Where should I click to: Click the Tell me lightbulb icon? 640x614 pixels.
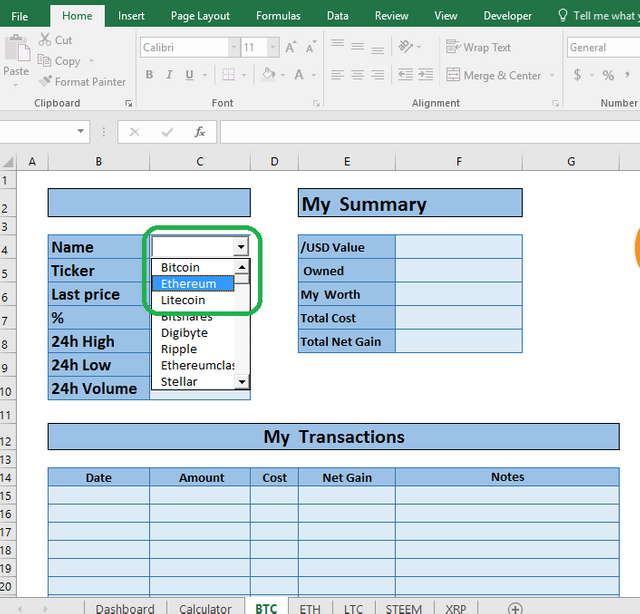[563, 16]
